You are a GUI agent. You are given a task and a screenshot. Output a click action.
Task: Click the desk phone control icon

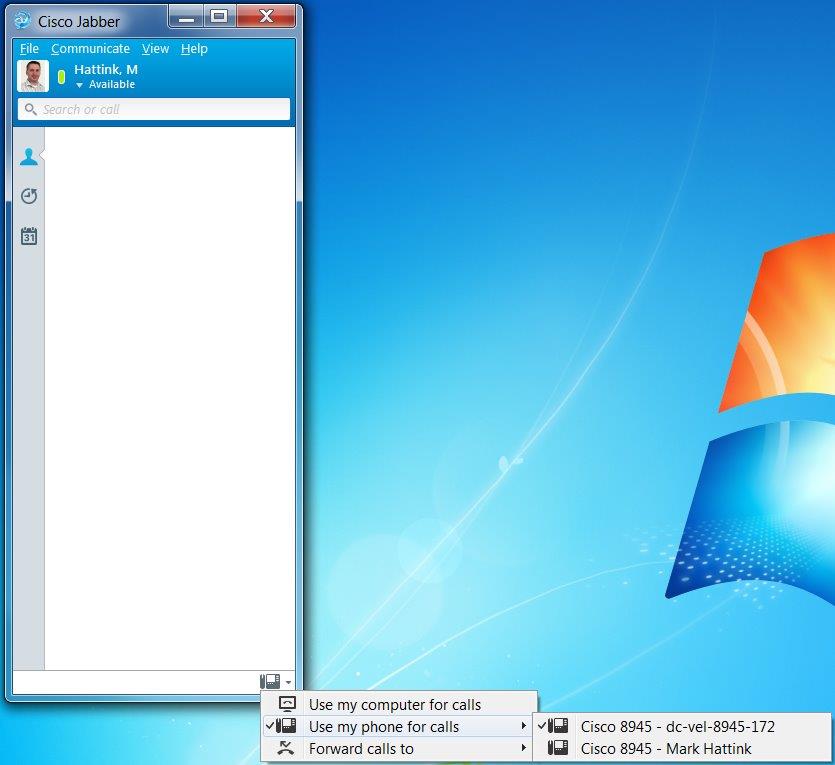click(270, 681)
